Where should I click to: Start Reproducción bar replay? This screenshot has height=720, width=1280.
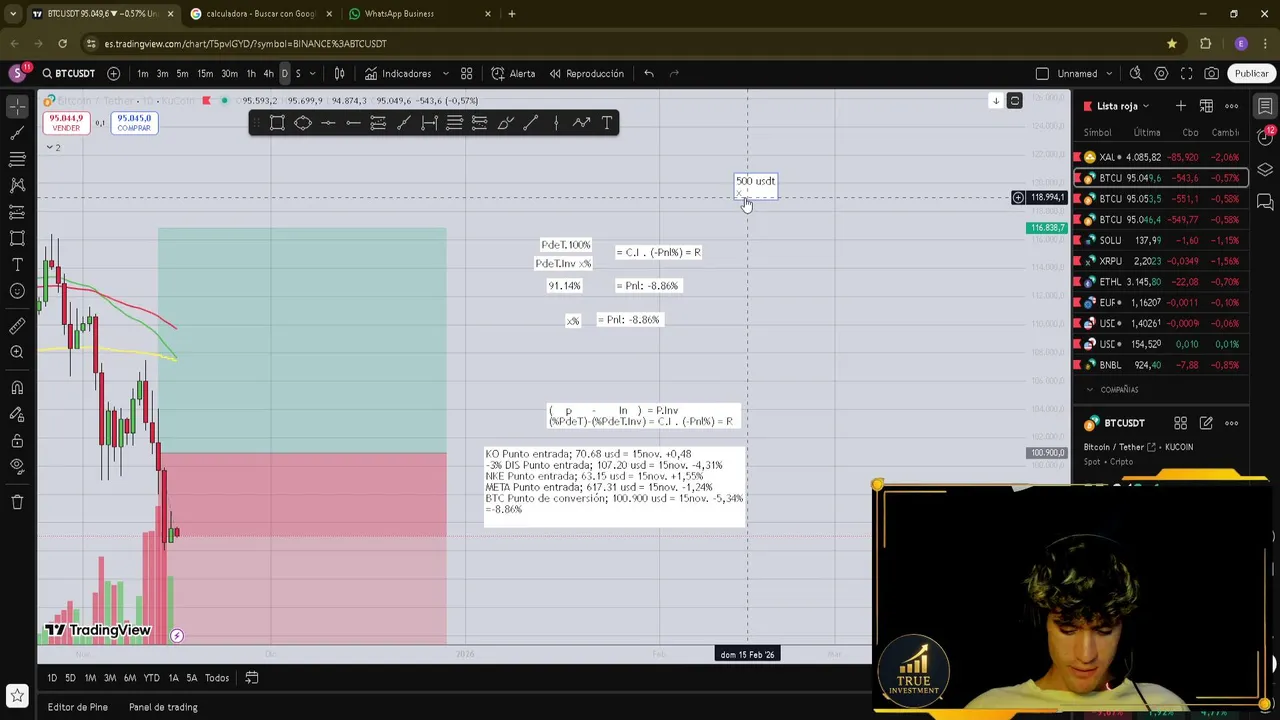(x=586, y=73)
